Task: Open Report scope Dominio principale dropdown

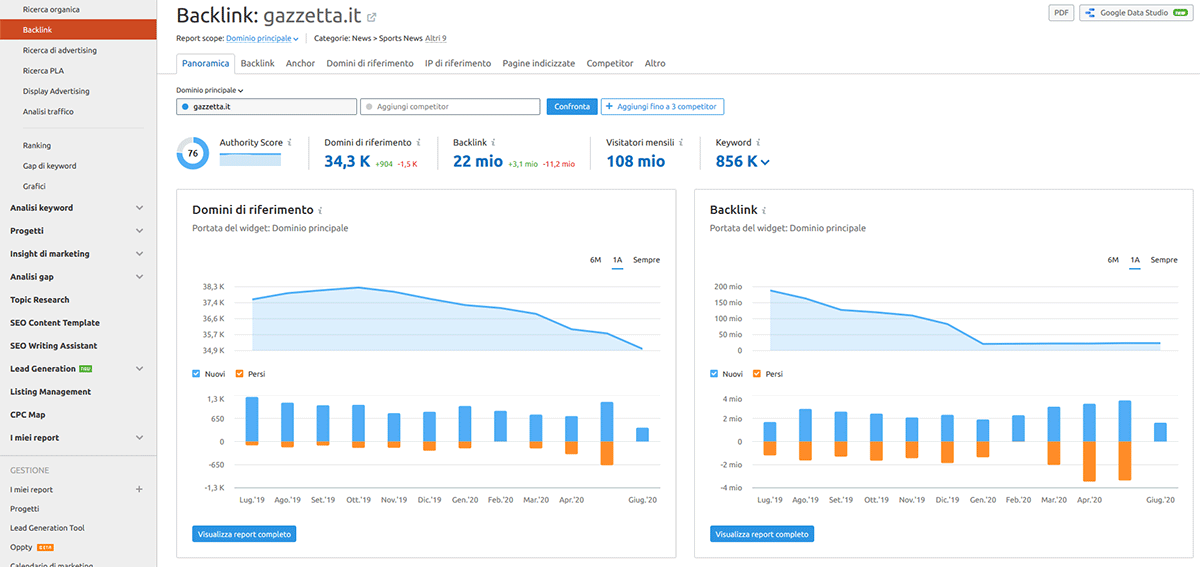Action: coord(263,38)
